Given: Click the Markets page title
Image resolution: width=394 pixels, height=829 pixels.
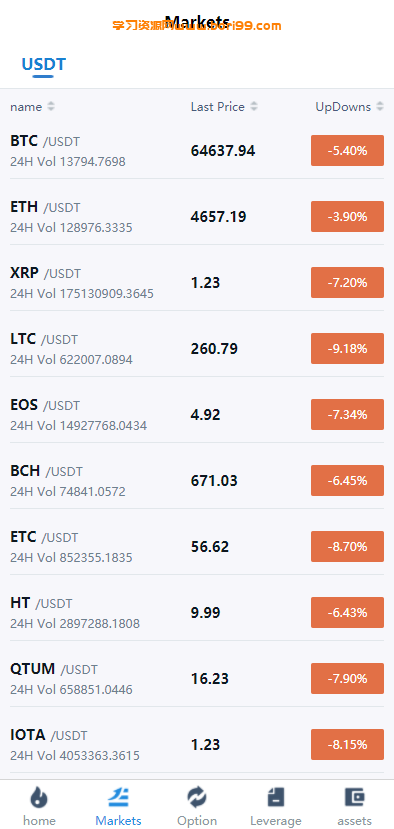Looking at the screenshot, I should [x=197, y=22].
